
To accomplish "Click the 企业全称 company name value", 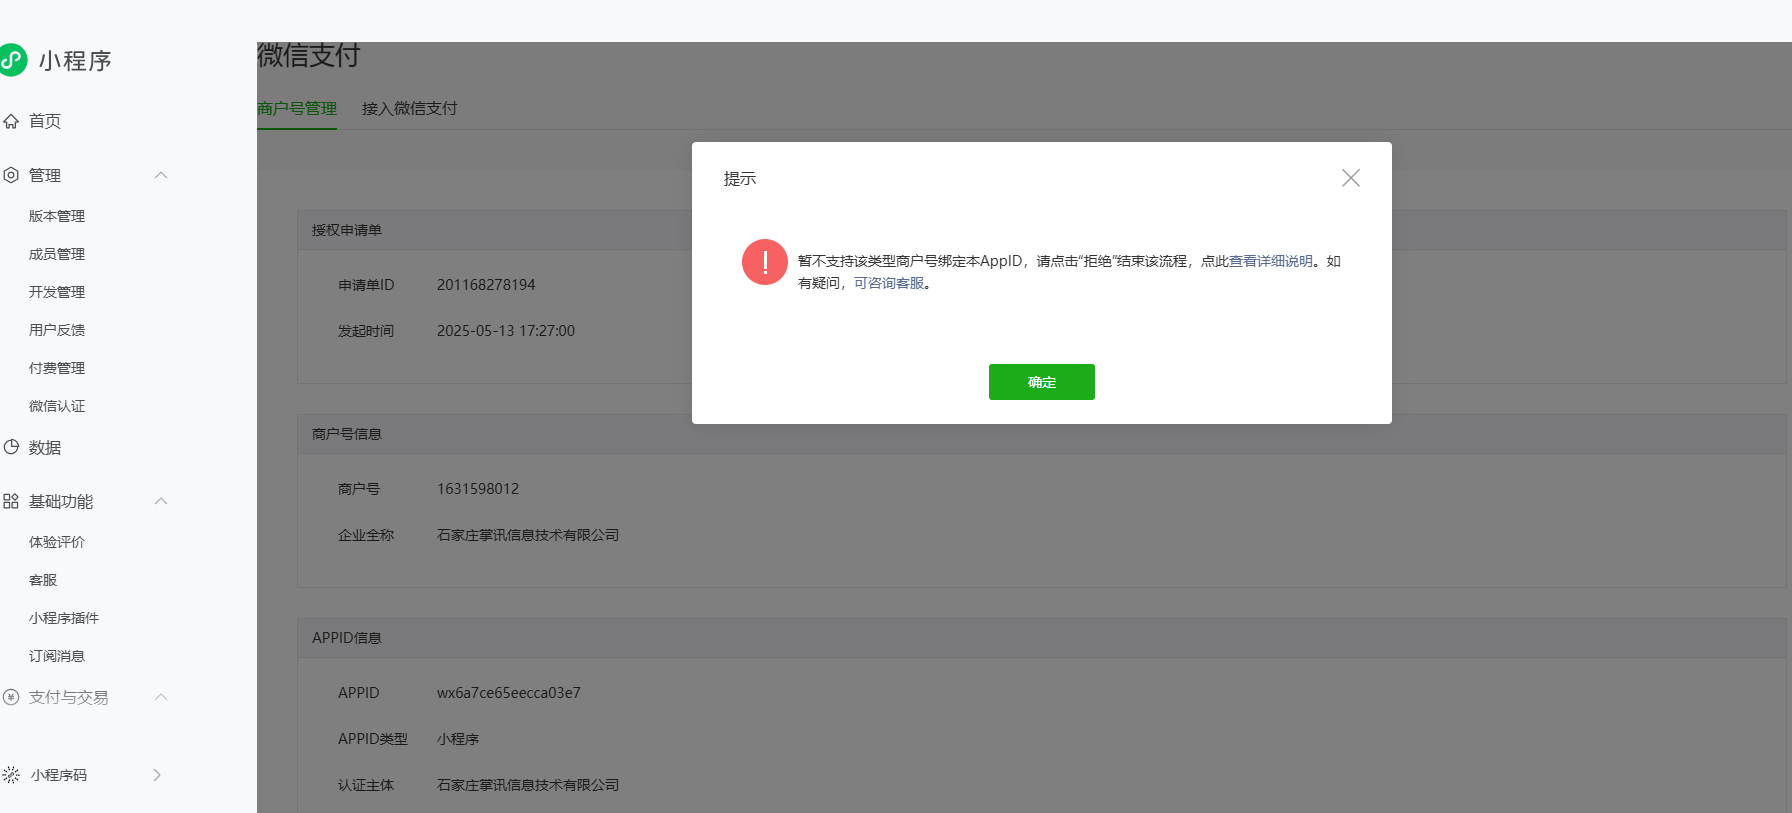I will 528,535.
